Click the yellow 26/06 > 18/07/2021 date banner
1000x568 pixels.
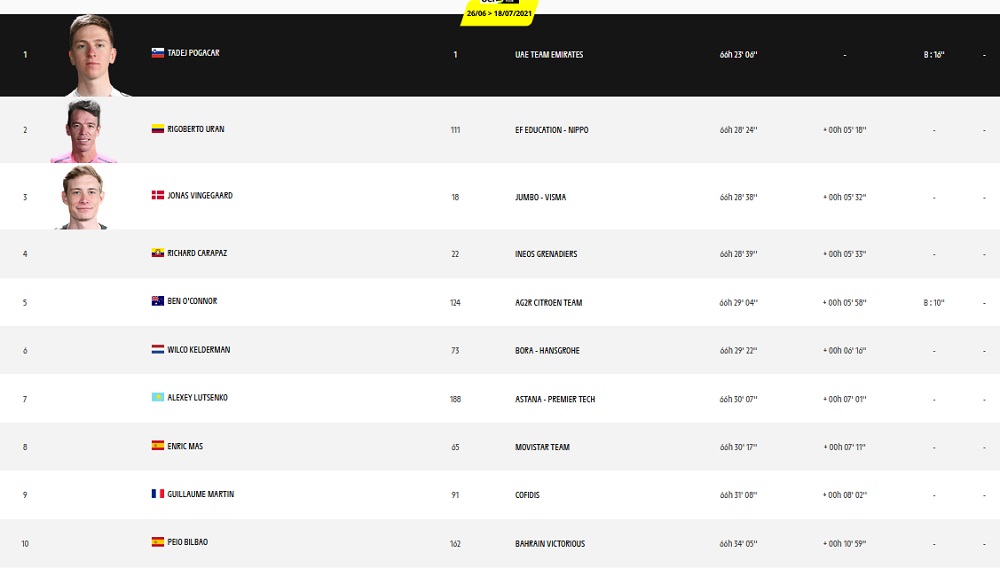click(x=499, y=14)
